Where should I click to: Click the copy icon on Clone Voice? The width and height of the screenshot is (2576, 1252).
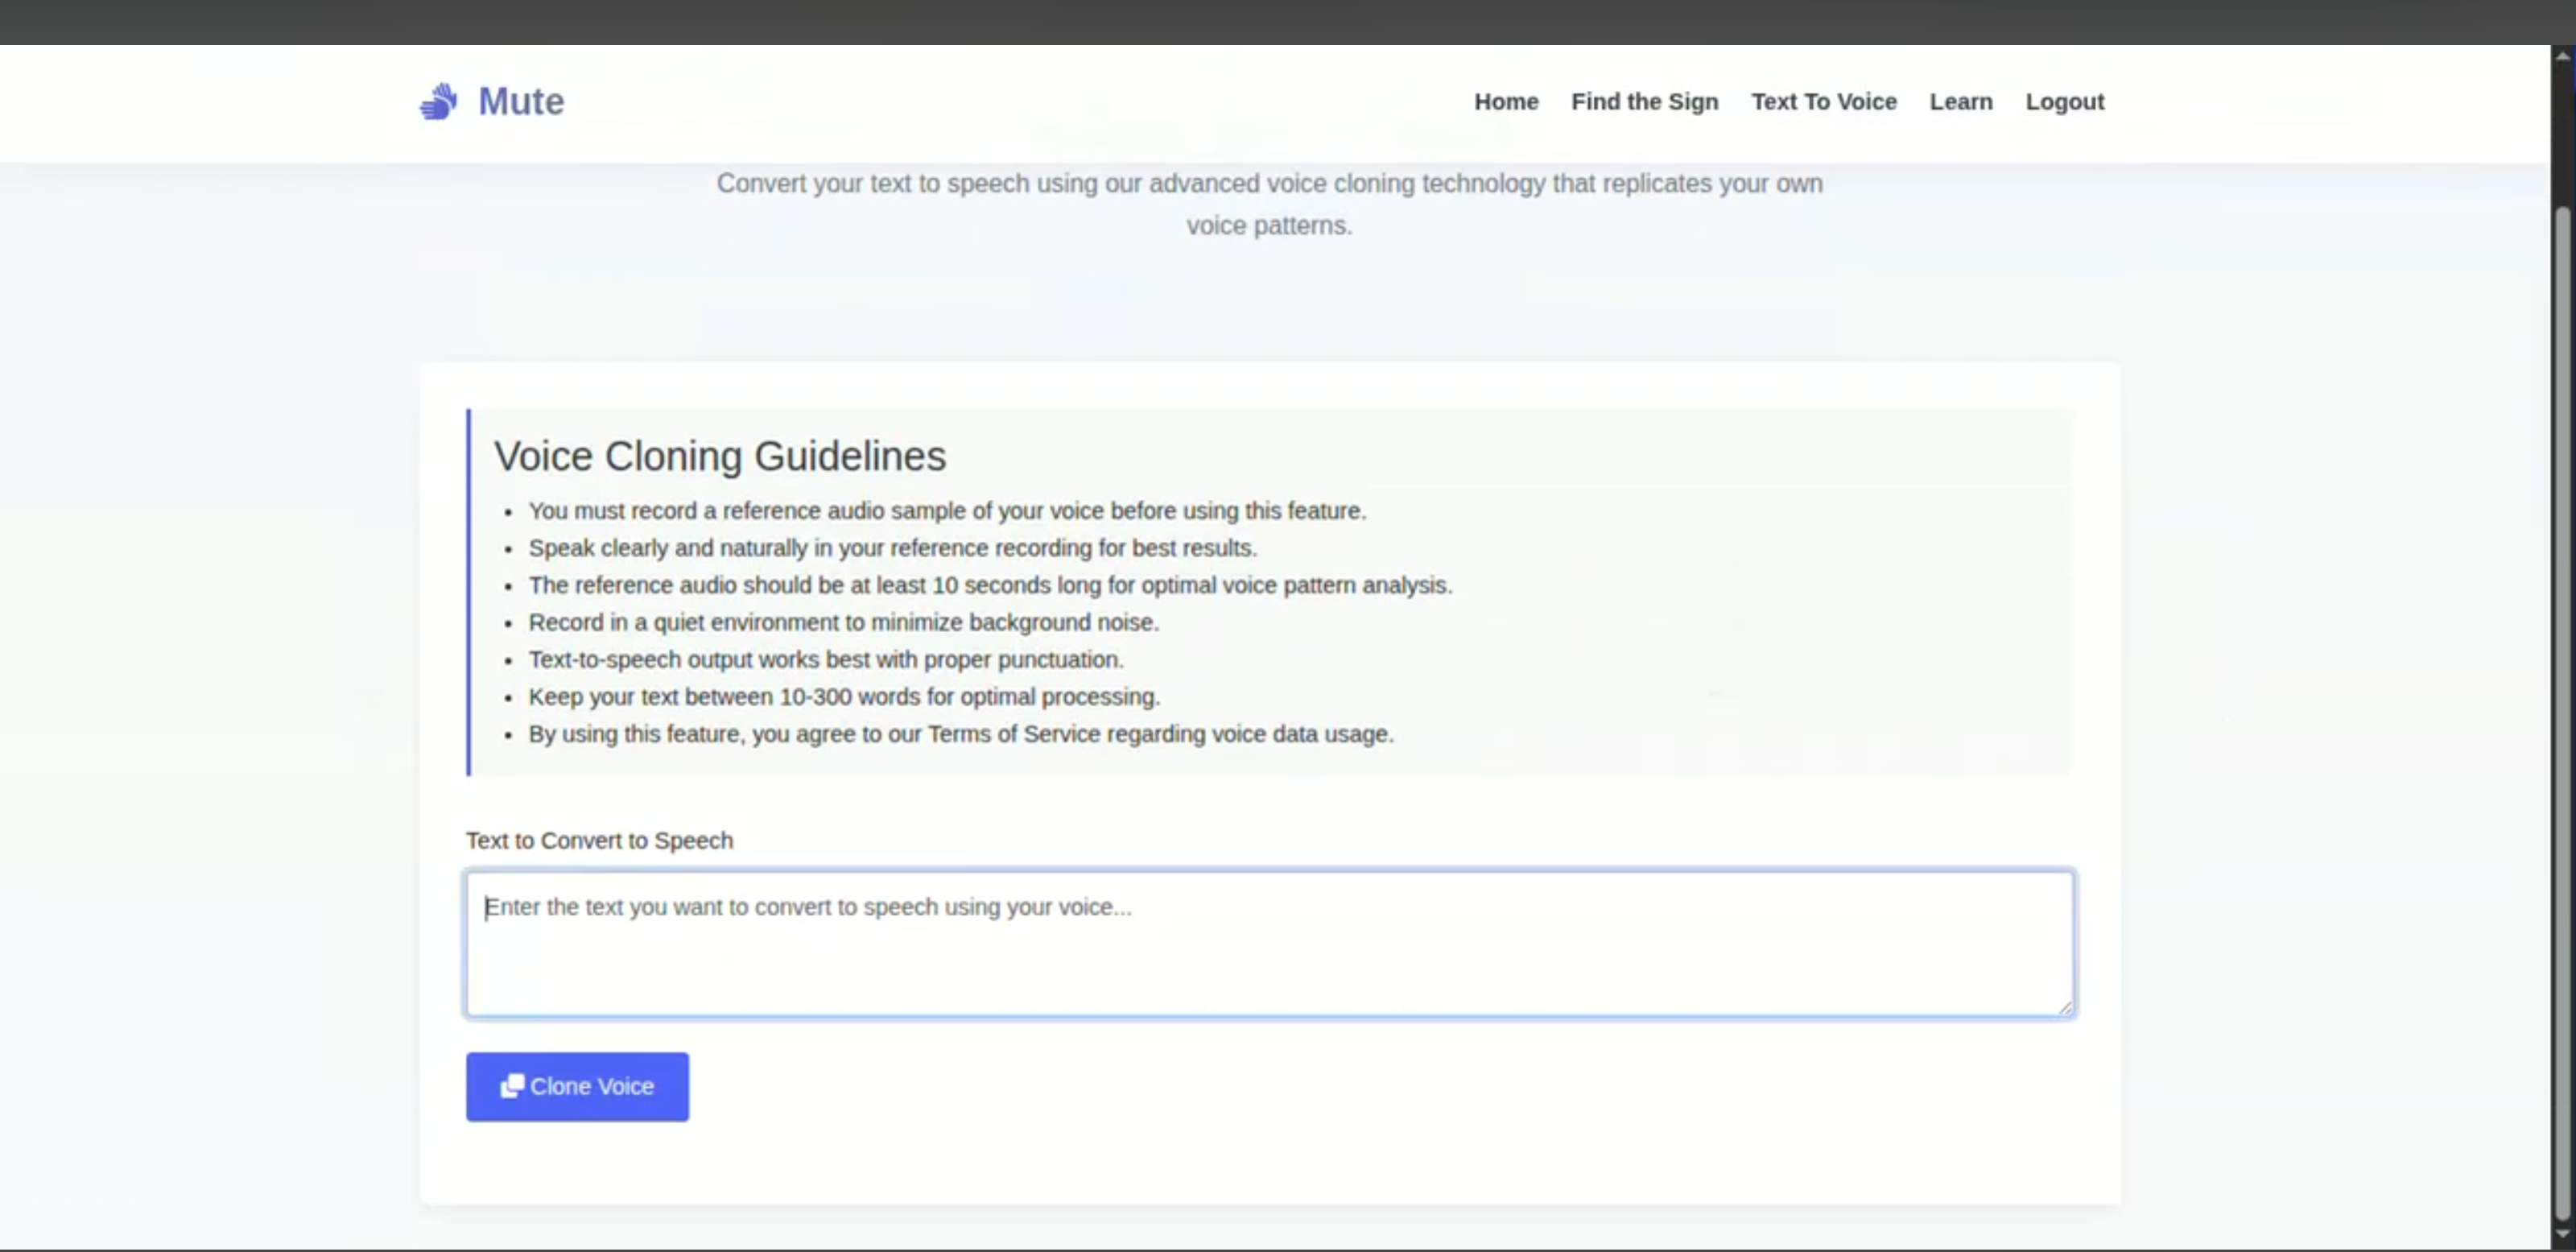click(512, 1086)
